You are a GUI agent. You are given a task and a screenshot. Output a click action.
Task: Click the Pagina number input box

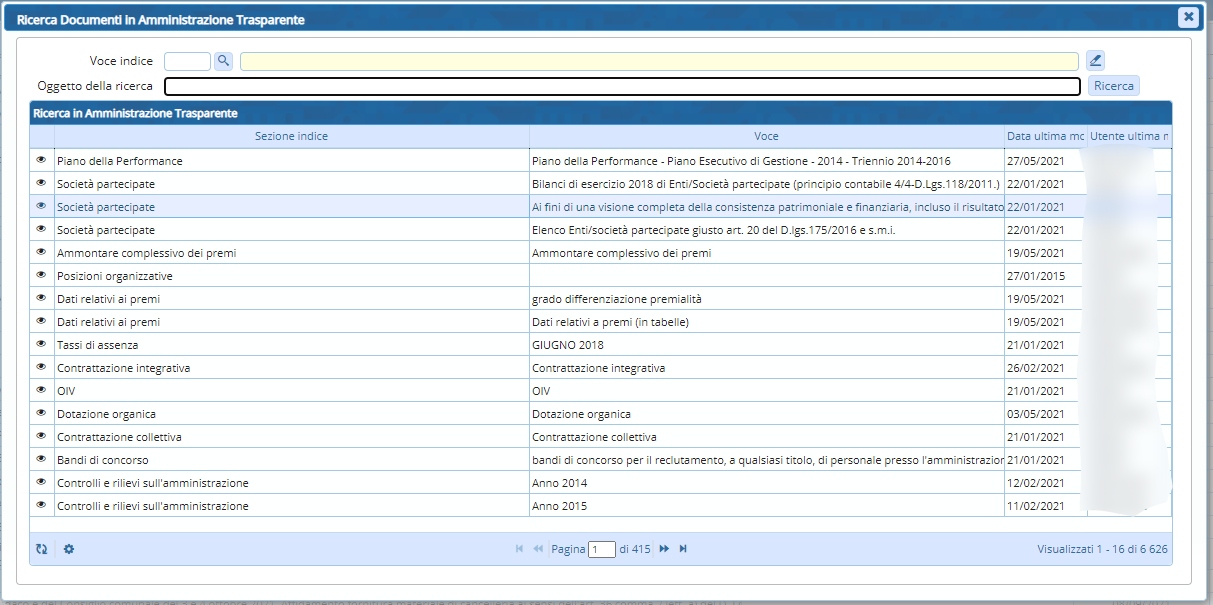602,549
